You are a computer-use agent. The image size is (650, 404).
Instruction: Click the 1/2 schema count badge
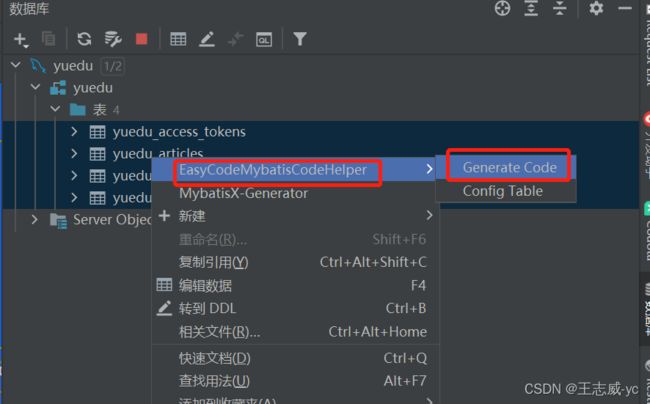pos(113,66)
